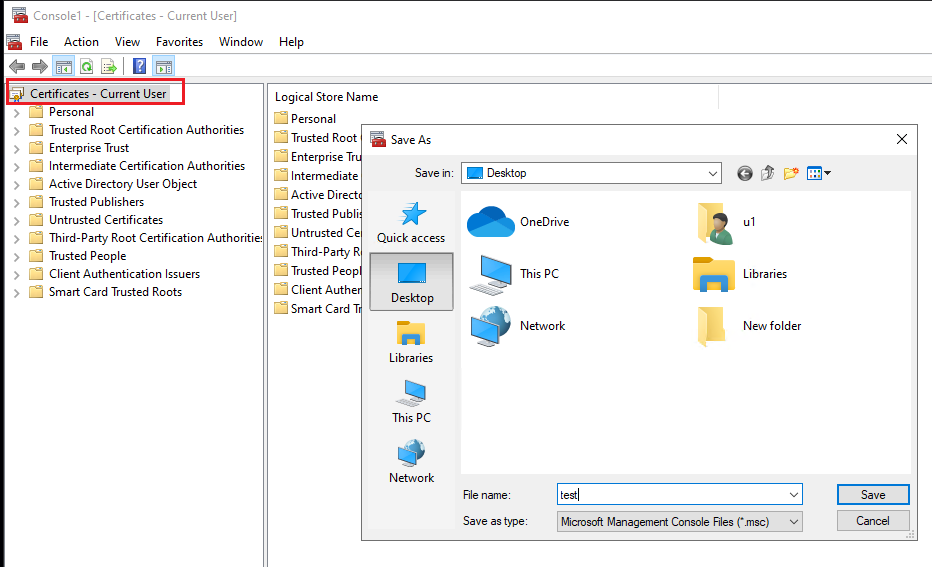The width and height of the screenshot is (932, 567).
Task: Select Personal store in the right pane
Action: click(x=313, y=119)
